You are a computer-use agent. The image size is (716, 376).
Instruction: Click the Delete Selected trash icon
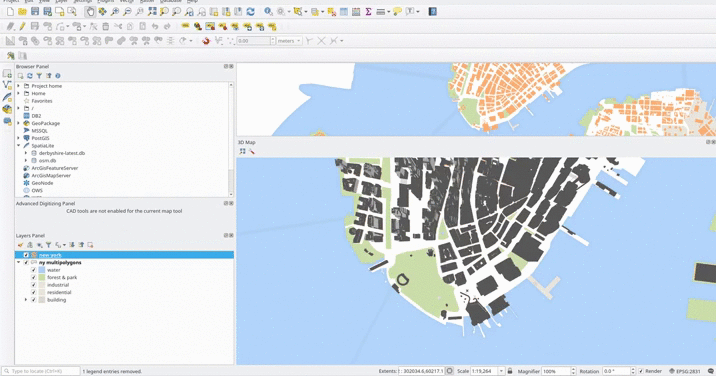(105, 26)
